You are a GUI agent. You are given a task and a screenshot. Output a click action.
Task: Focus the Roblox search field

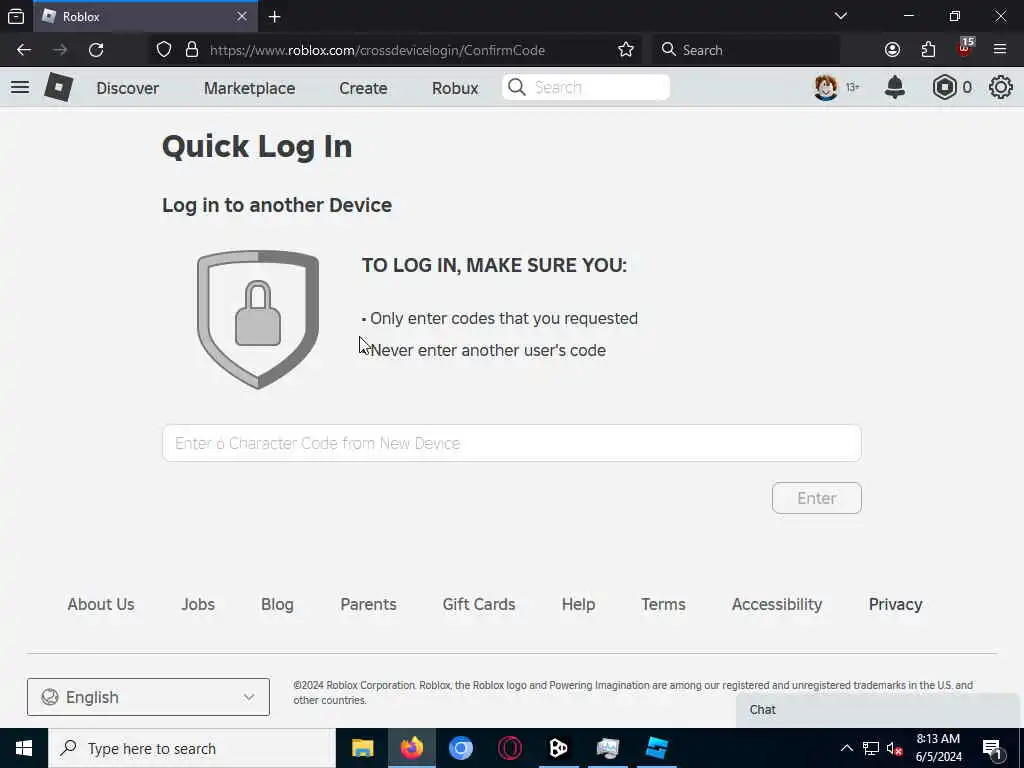pos(586,87)
